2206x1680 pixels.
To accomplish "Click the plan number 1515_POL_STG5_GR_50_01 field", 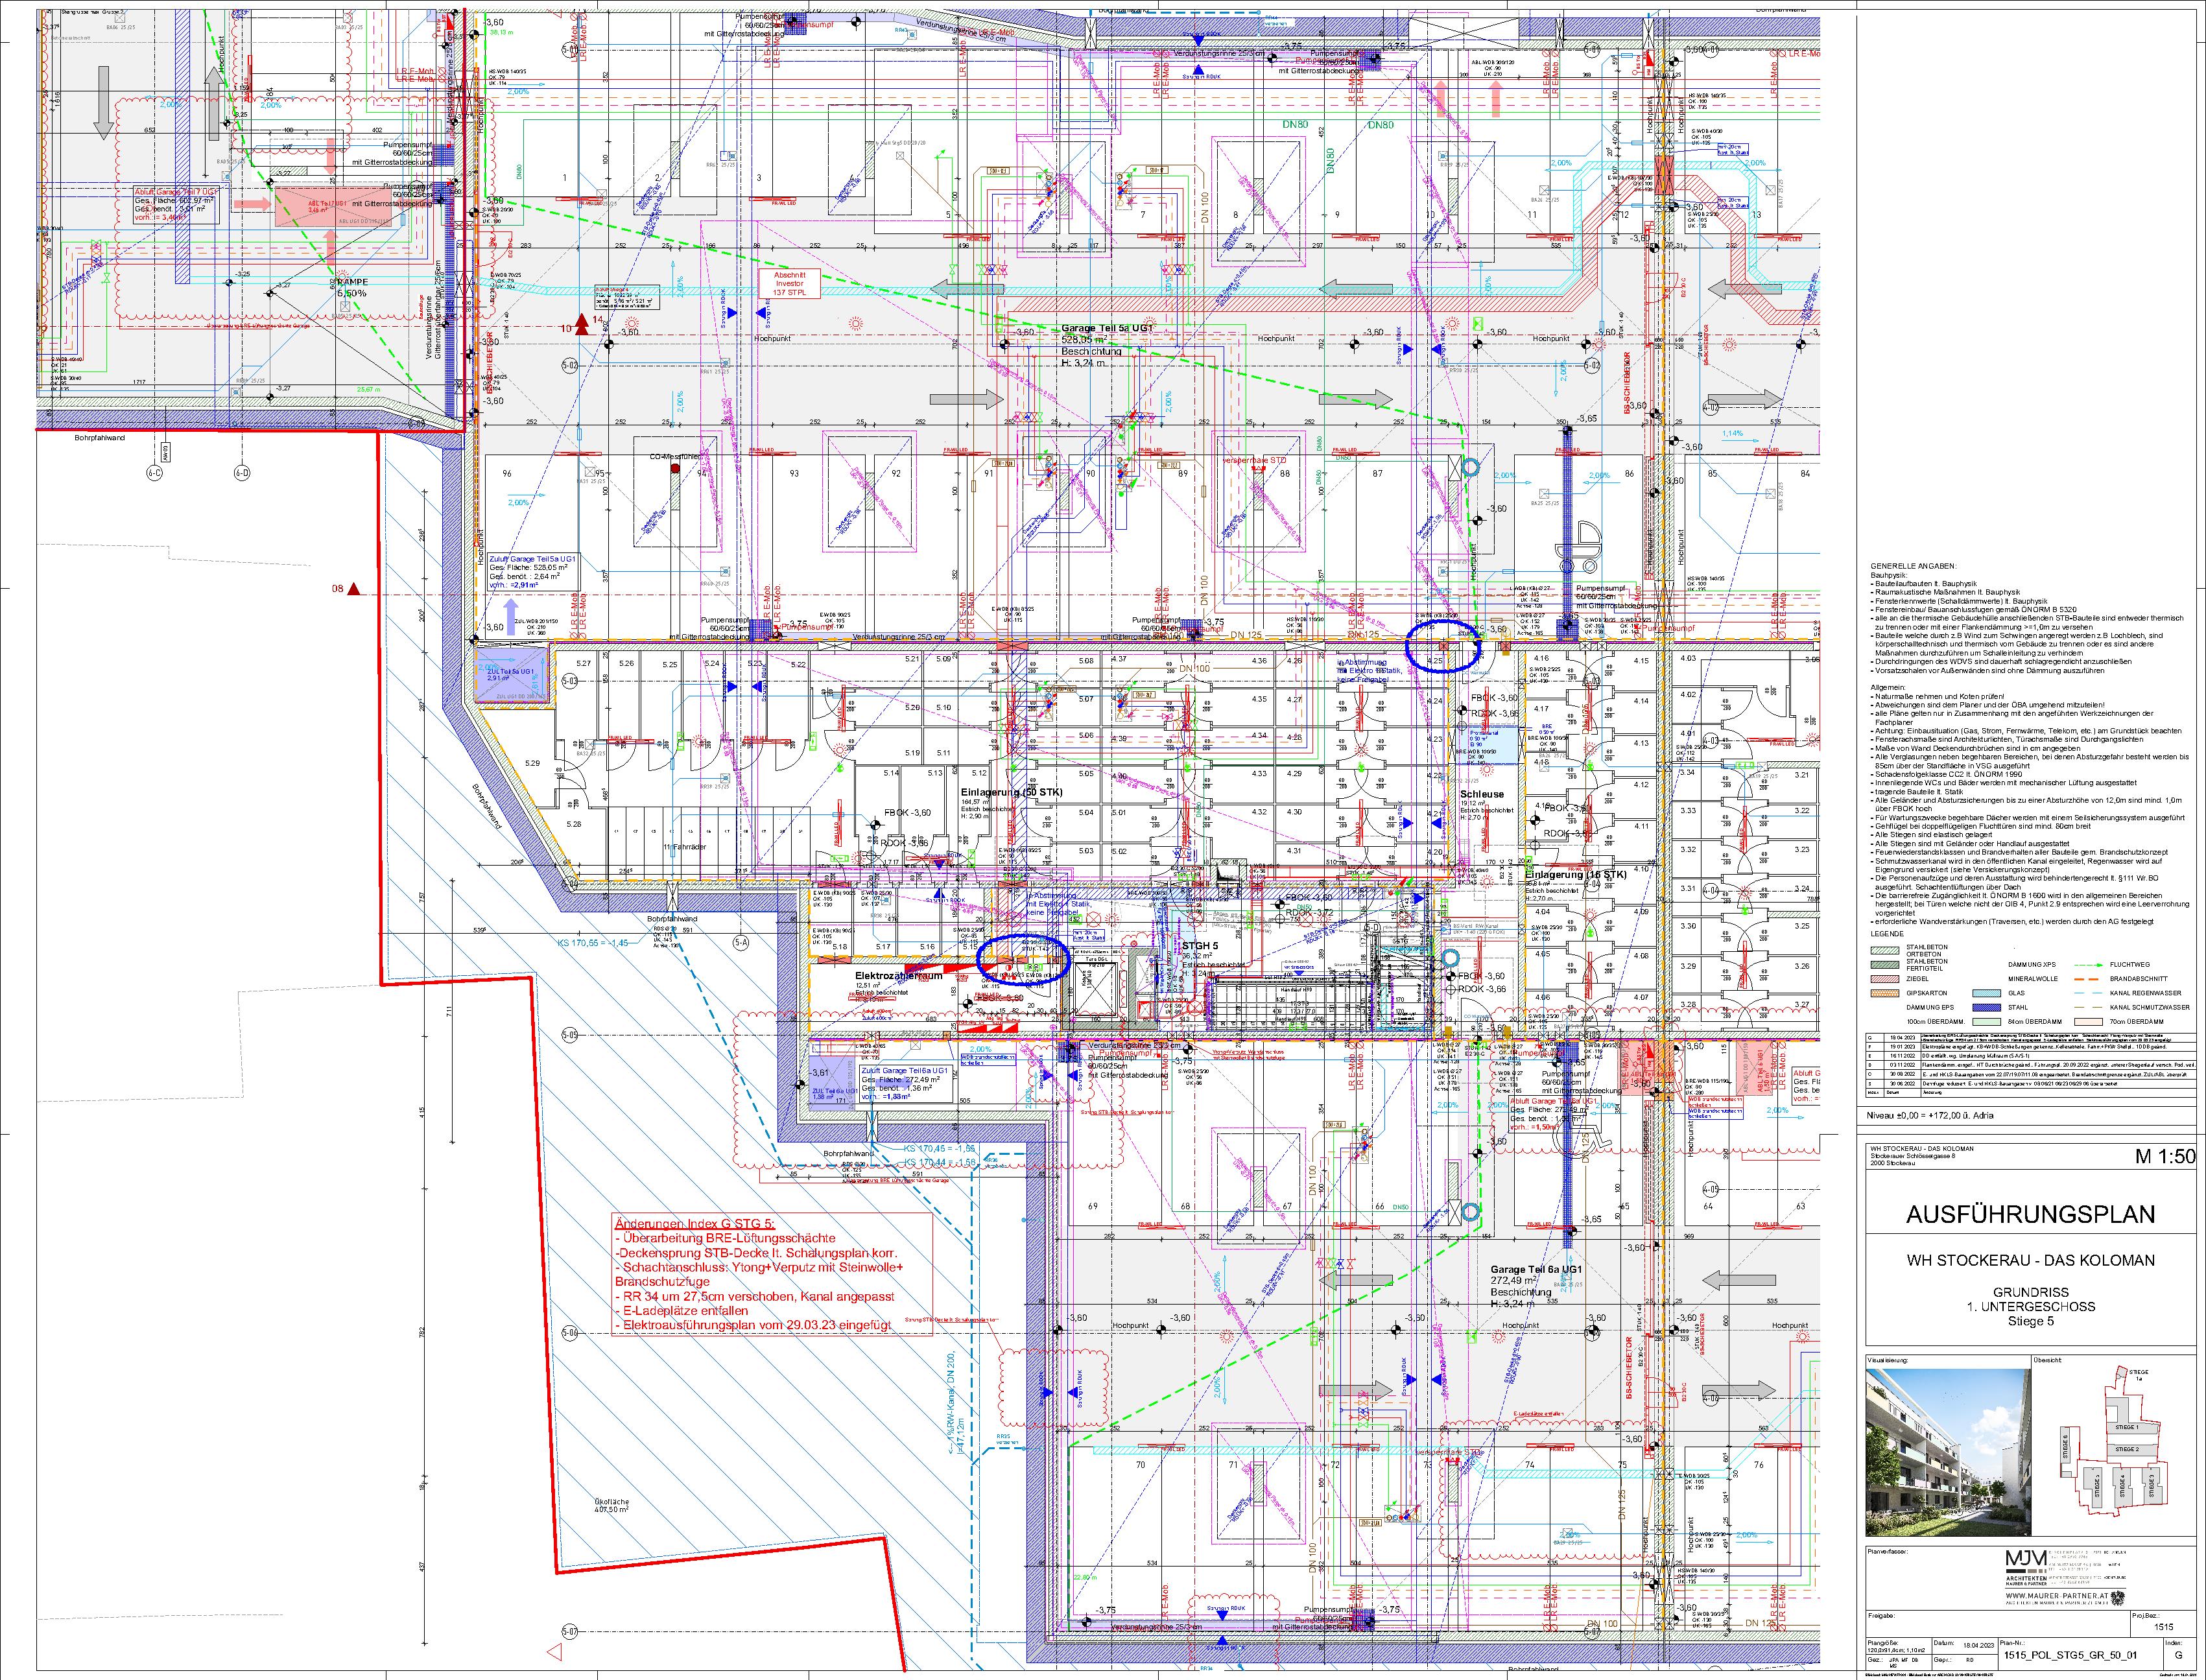I will (2072, 1655).
